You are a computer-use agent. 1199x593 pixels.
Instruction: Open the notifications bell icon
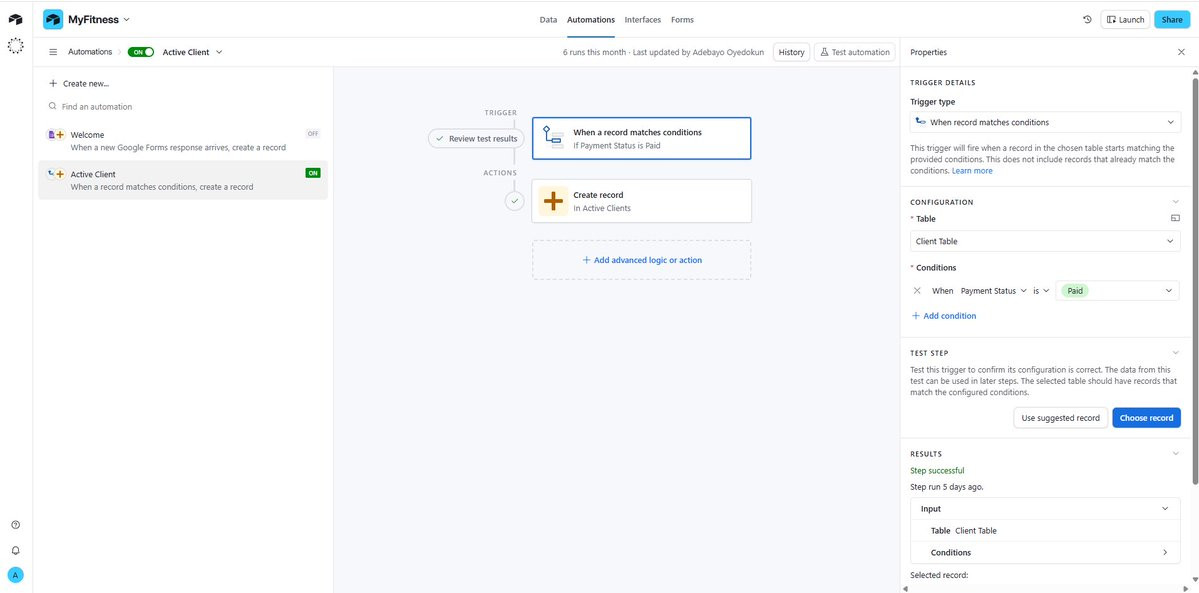(x=15, y=550)
